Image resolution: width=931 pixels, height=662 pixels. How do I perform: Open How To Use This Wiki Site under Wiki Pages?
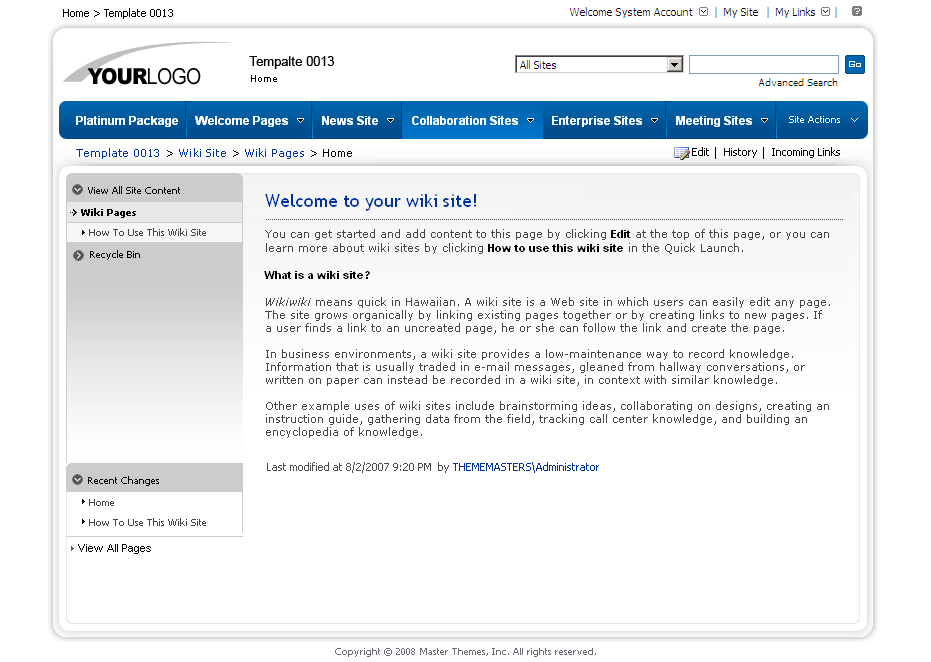(x=147, y=233)
